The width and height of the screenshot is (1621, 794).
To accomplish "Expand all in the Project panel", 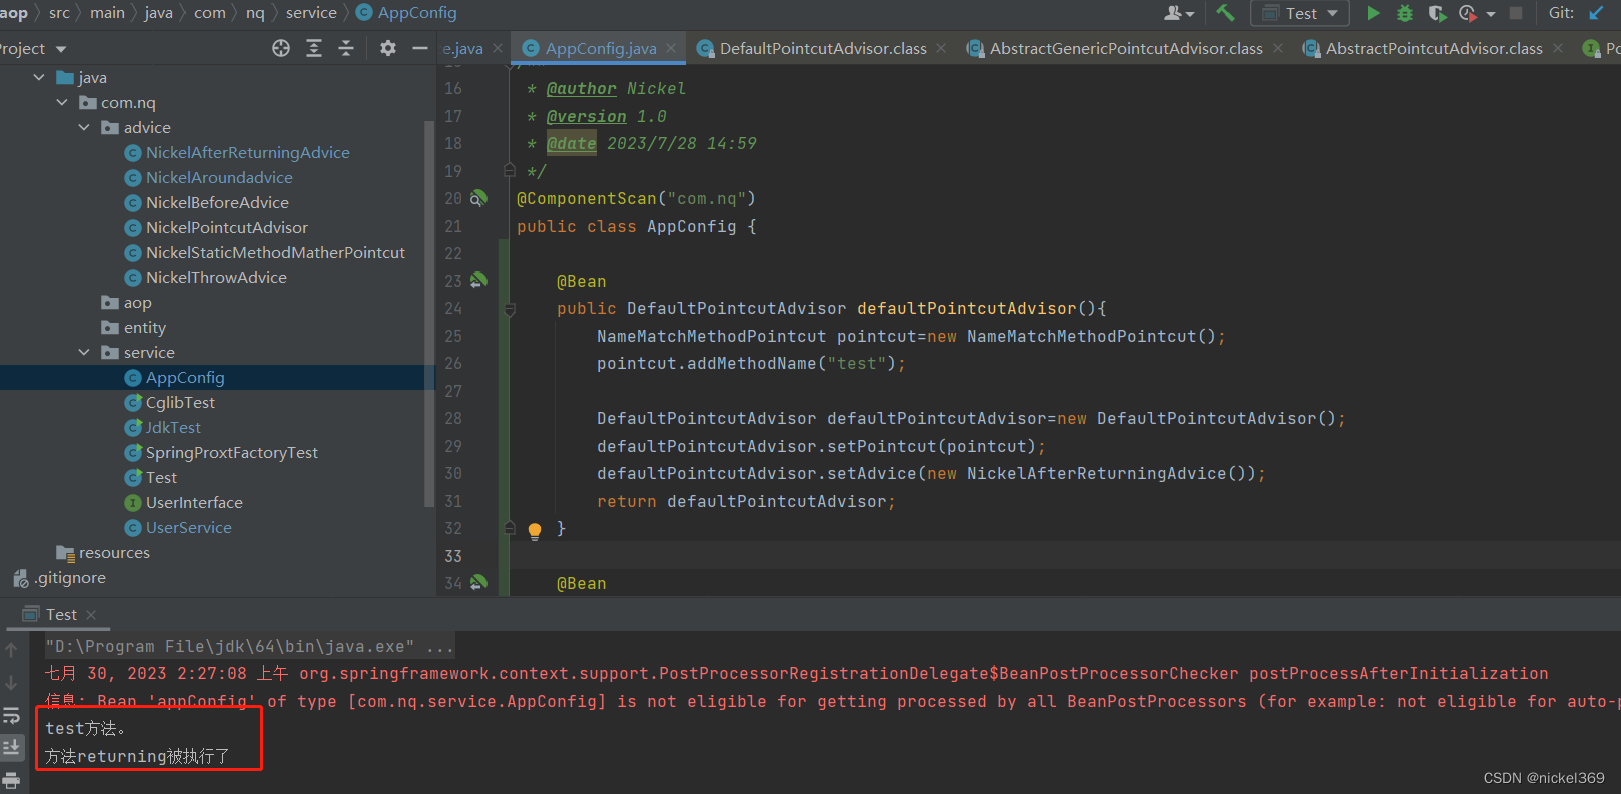I will 314,48.
